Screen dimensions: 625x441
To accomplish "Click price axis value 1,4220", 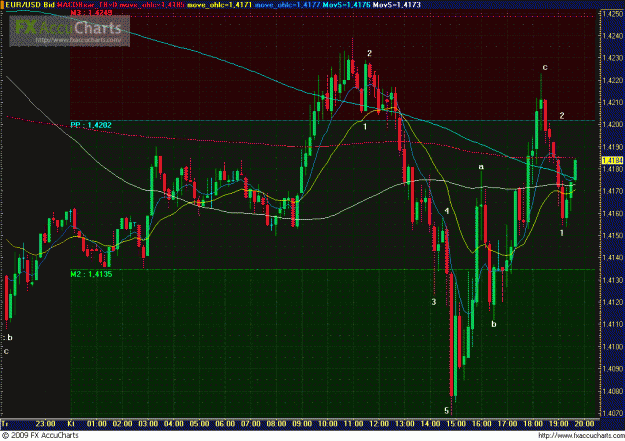I will click(613, 81).
